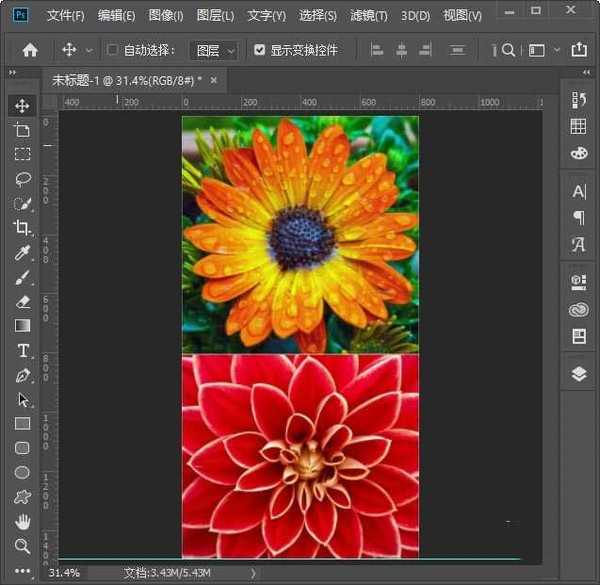Open the 图层 auto-select dropdown
The width and height of the screenshot is (600, 585).
point(215,50)
